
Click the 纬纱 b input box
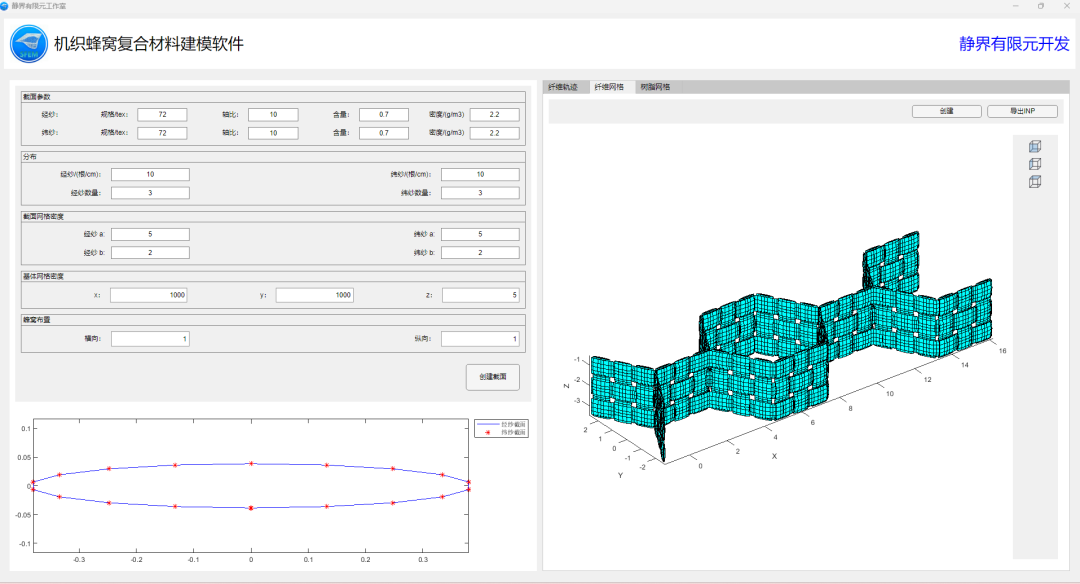click(x=480, y=253)
